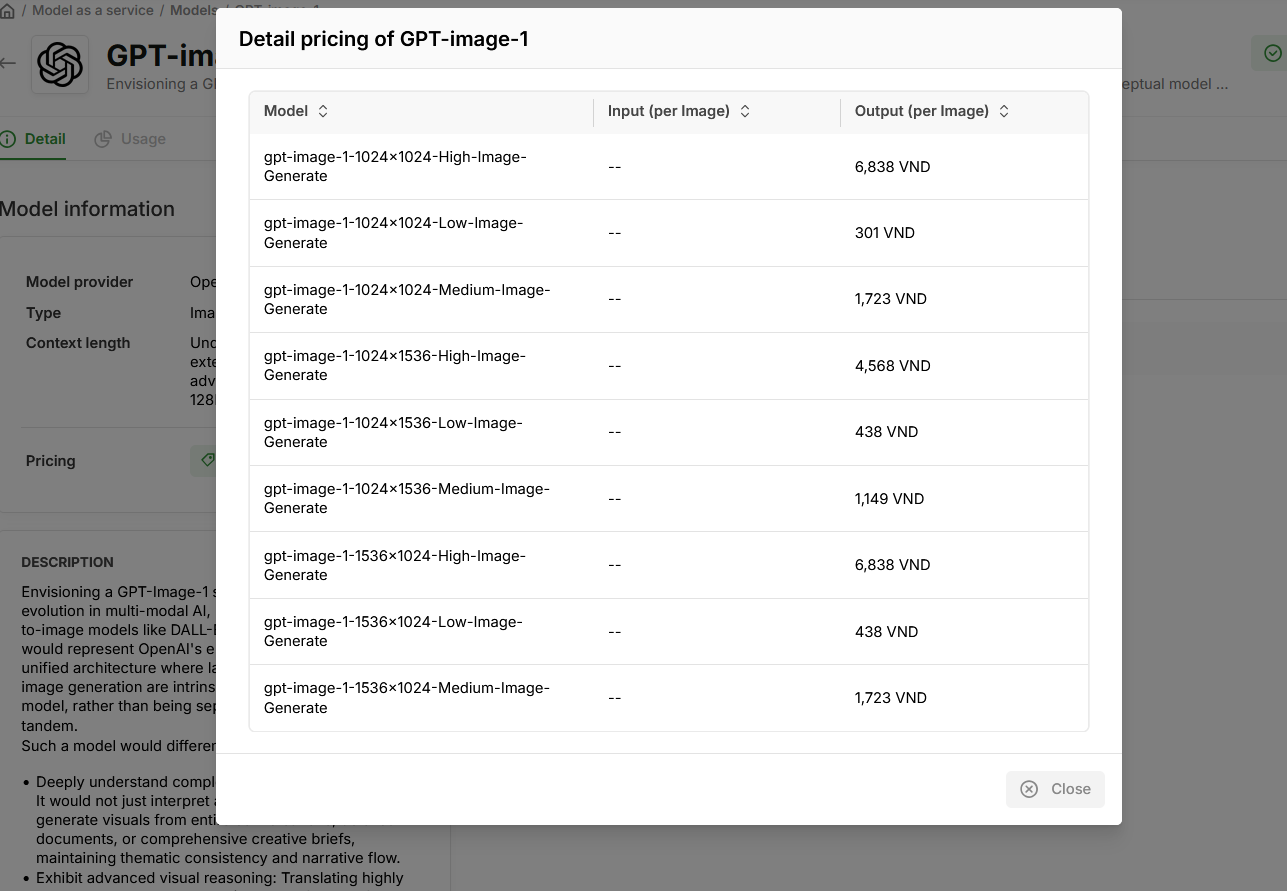Sort by Input (per Image) column
Image resolution: width=1287 pixels, height=891 pixels.
(745, 111)
